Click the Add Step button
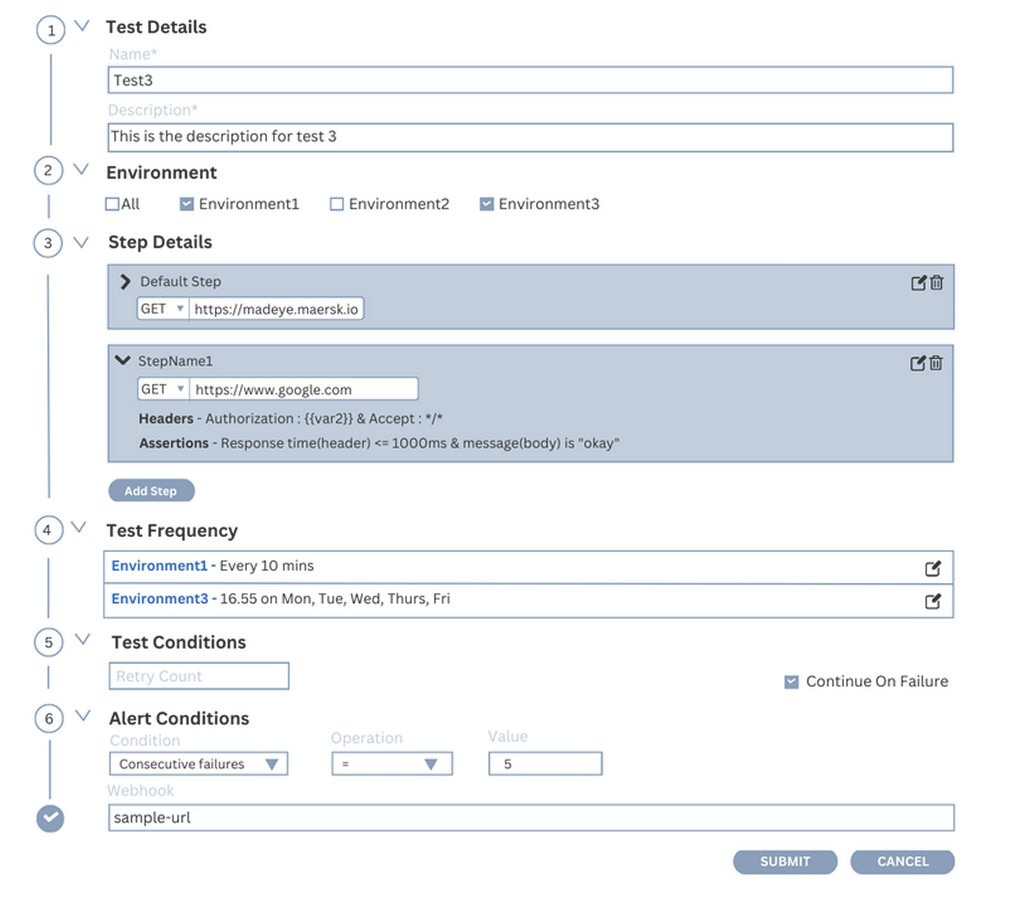Image resolution: width=1010 pixels, height=902 pixels. coord(151,491)
